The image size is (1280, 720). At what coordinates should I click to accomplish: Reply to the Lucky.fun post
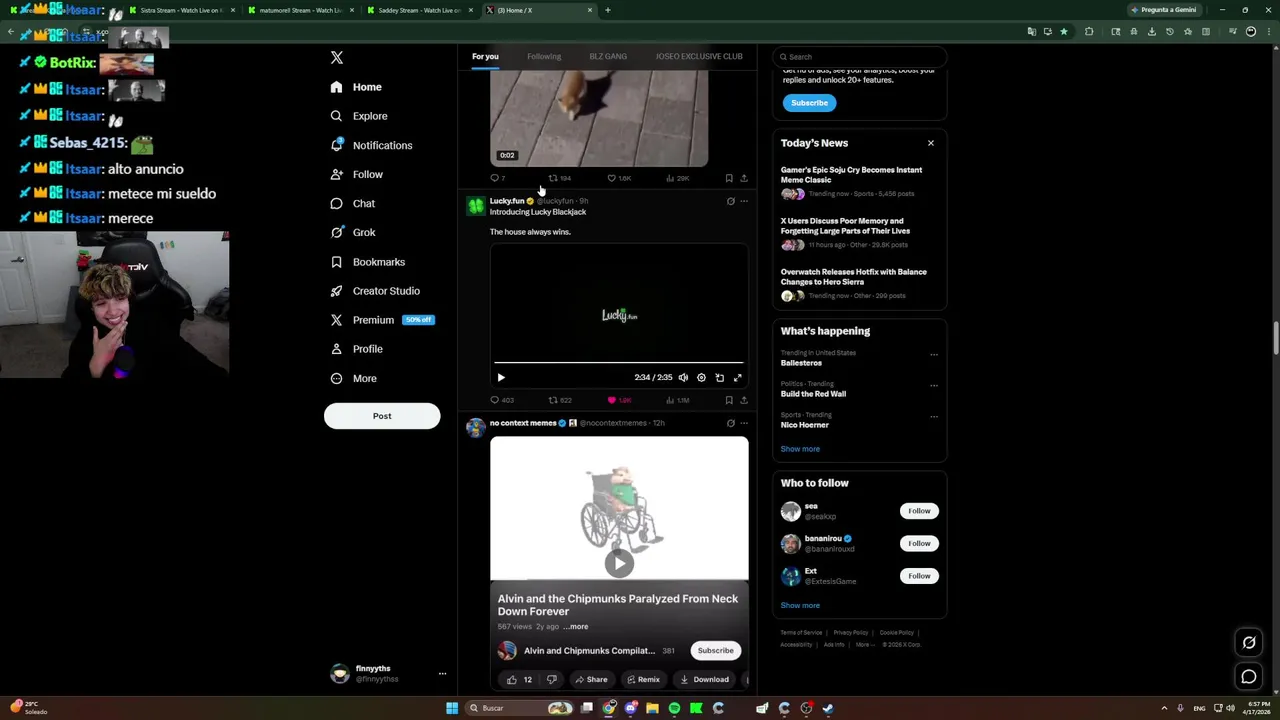point(501,400)
